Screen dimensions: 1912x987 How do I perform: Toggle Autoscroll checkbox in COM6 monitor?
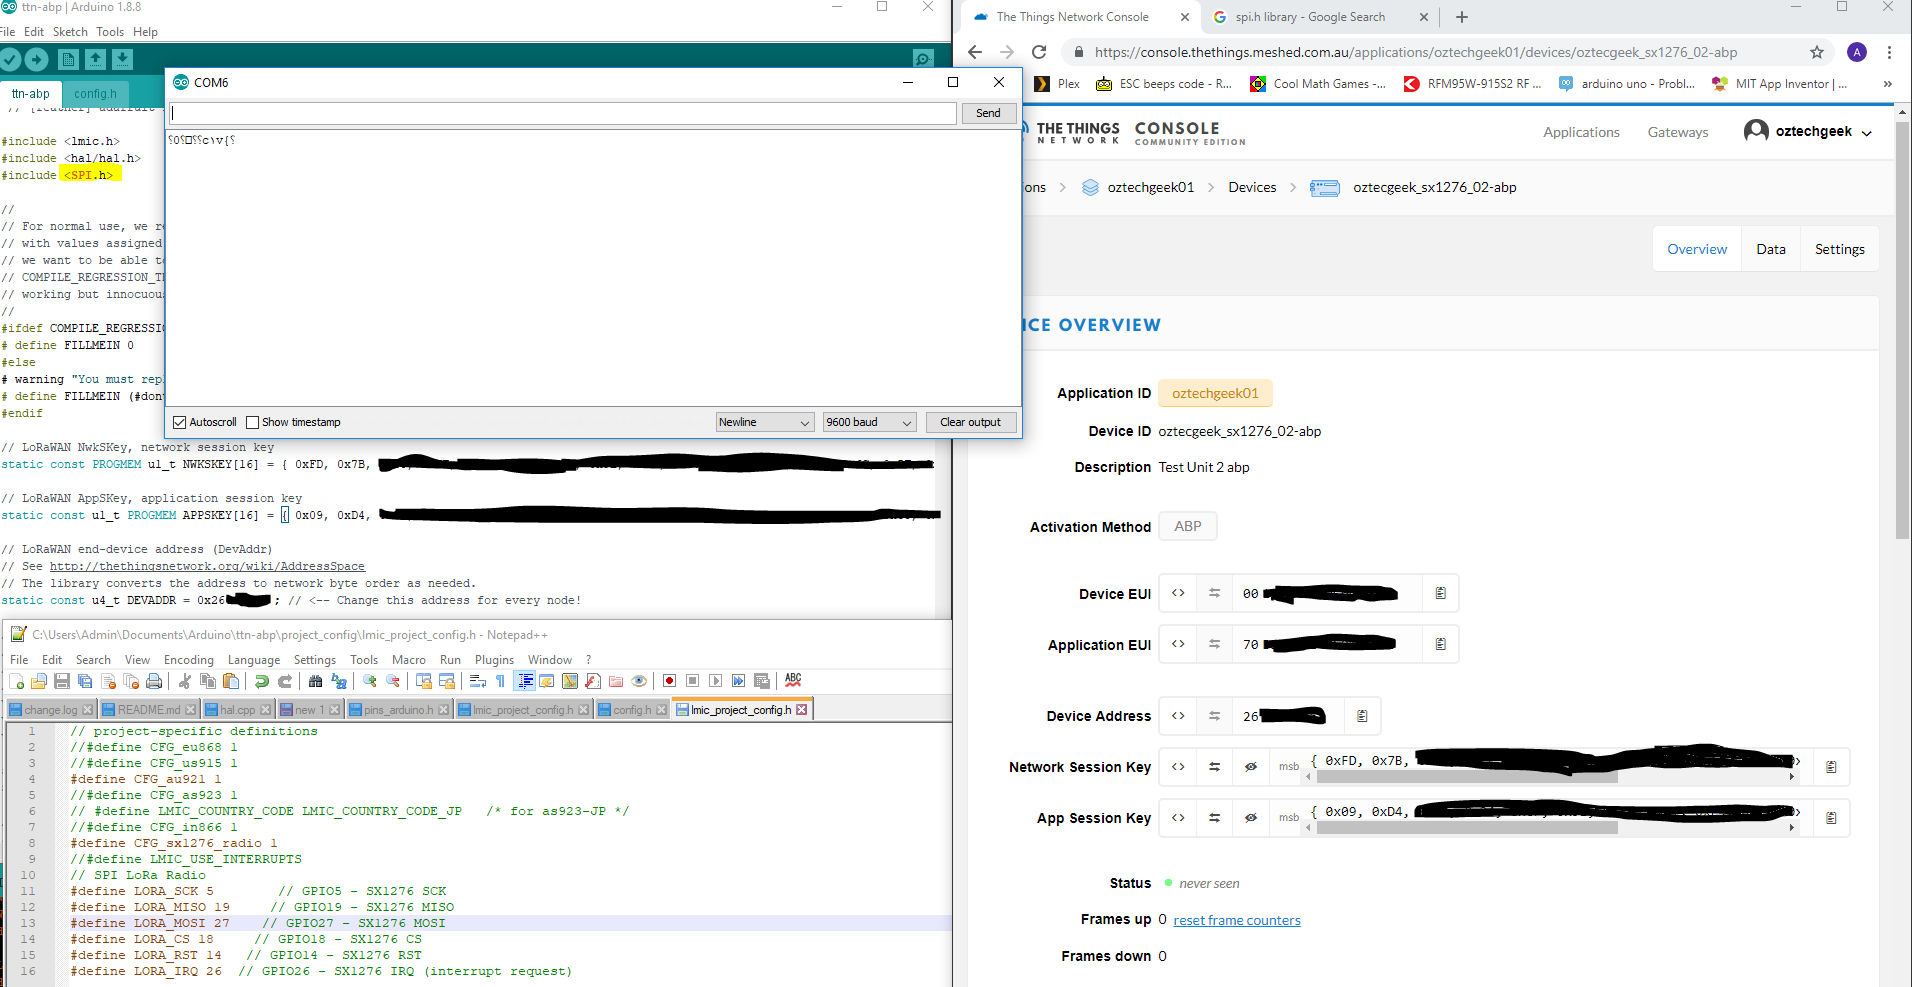point(180,422)
